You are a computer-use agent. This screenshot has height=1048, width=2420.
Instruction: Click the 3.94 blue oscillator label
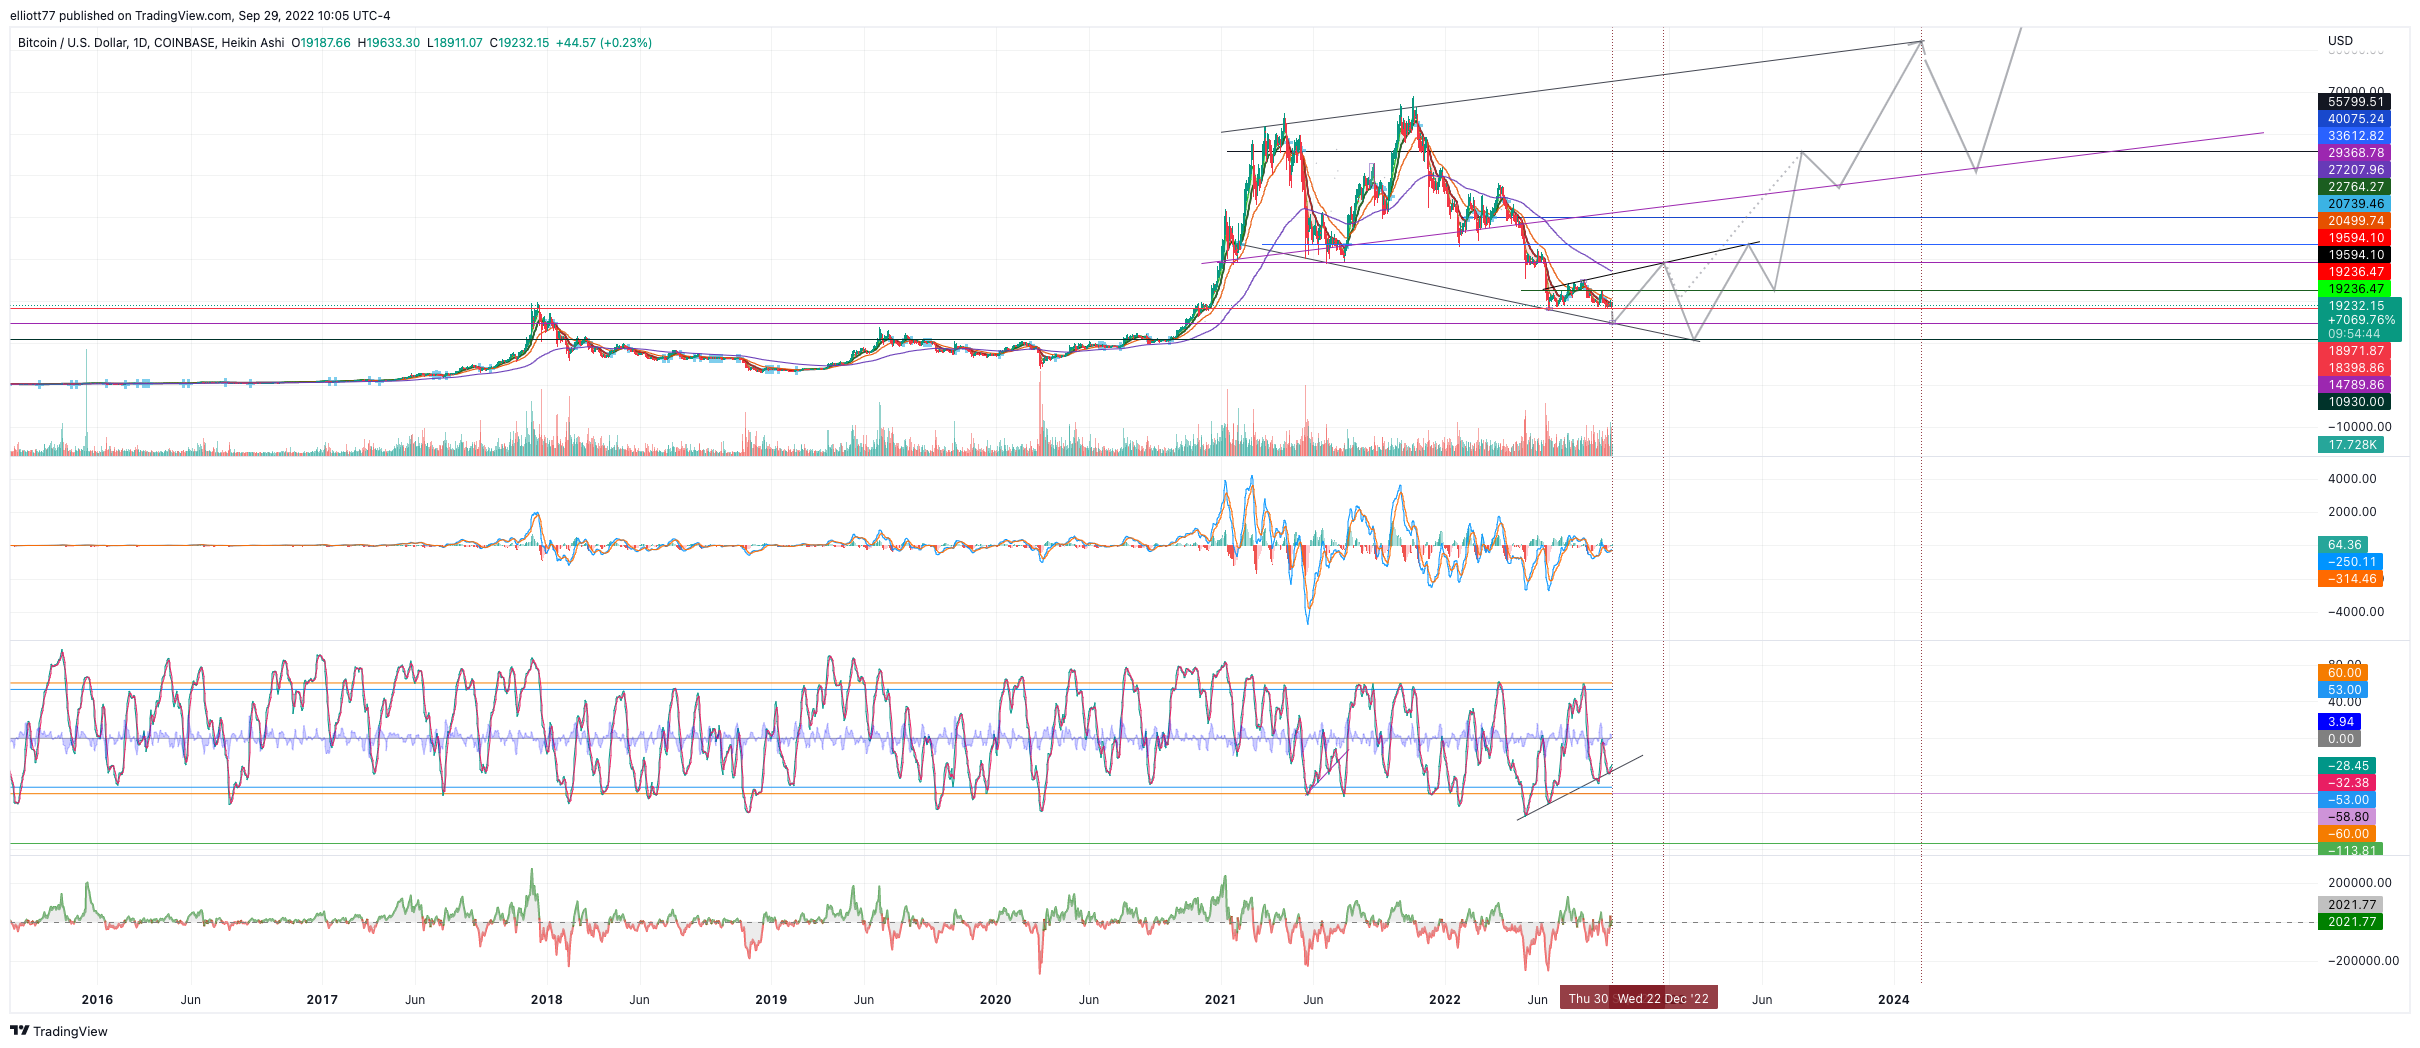[2340, 722]
